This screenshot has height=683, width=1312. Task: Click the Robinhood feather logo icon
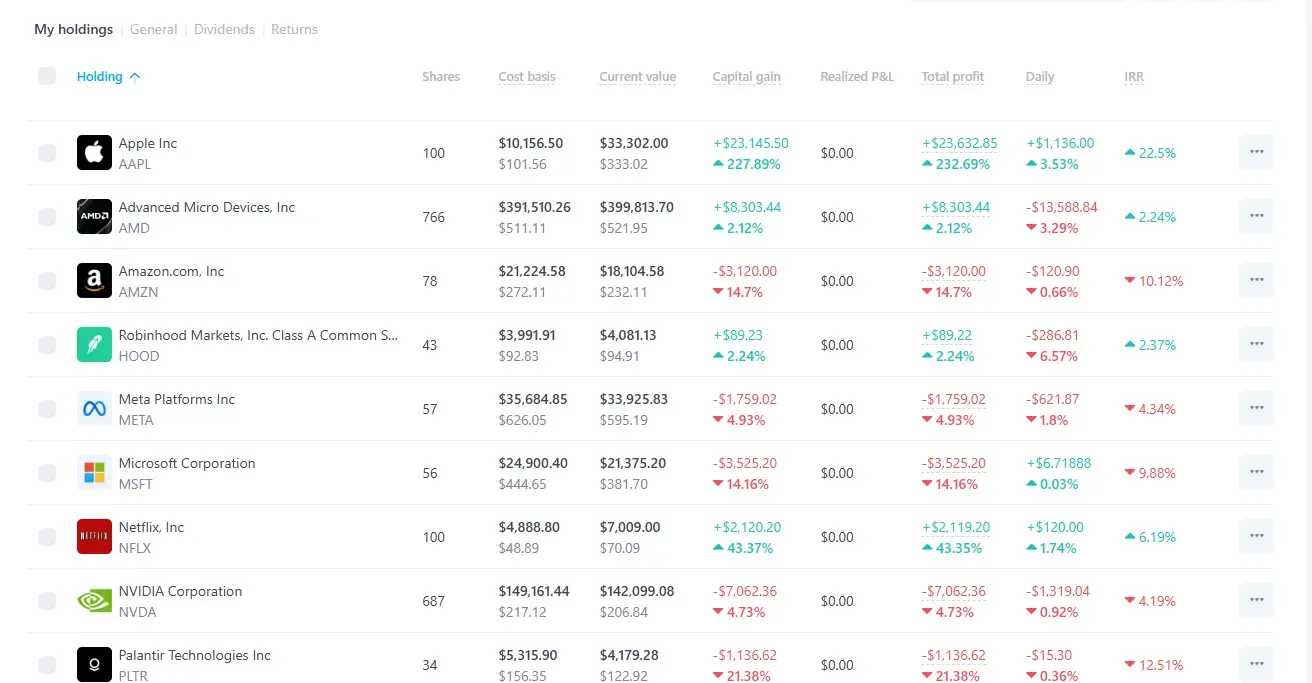(94, 345)
